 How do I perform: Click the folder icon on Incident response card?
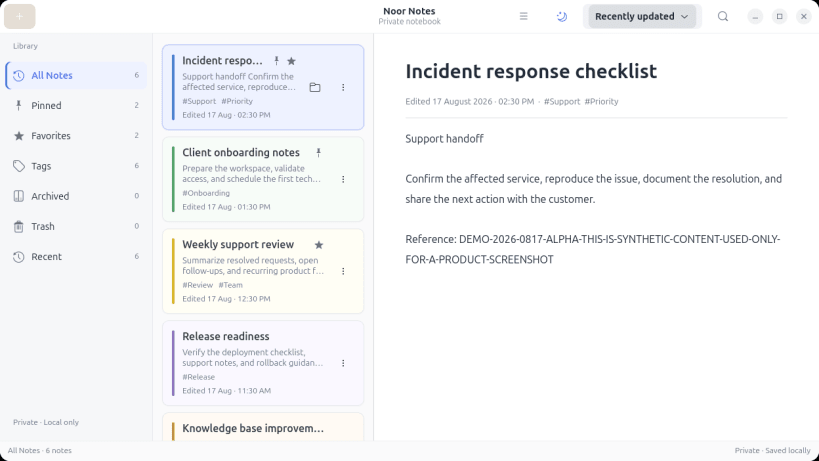click(x=315, y=87)
